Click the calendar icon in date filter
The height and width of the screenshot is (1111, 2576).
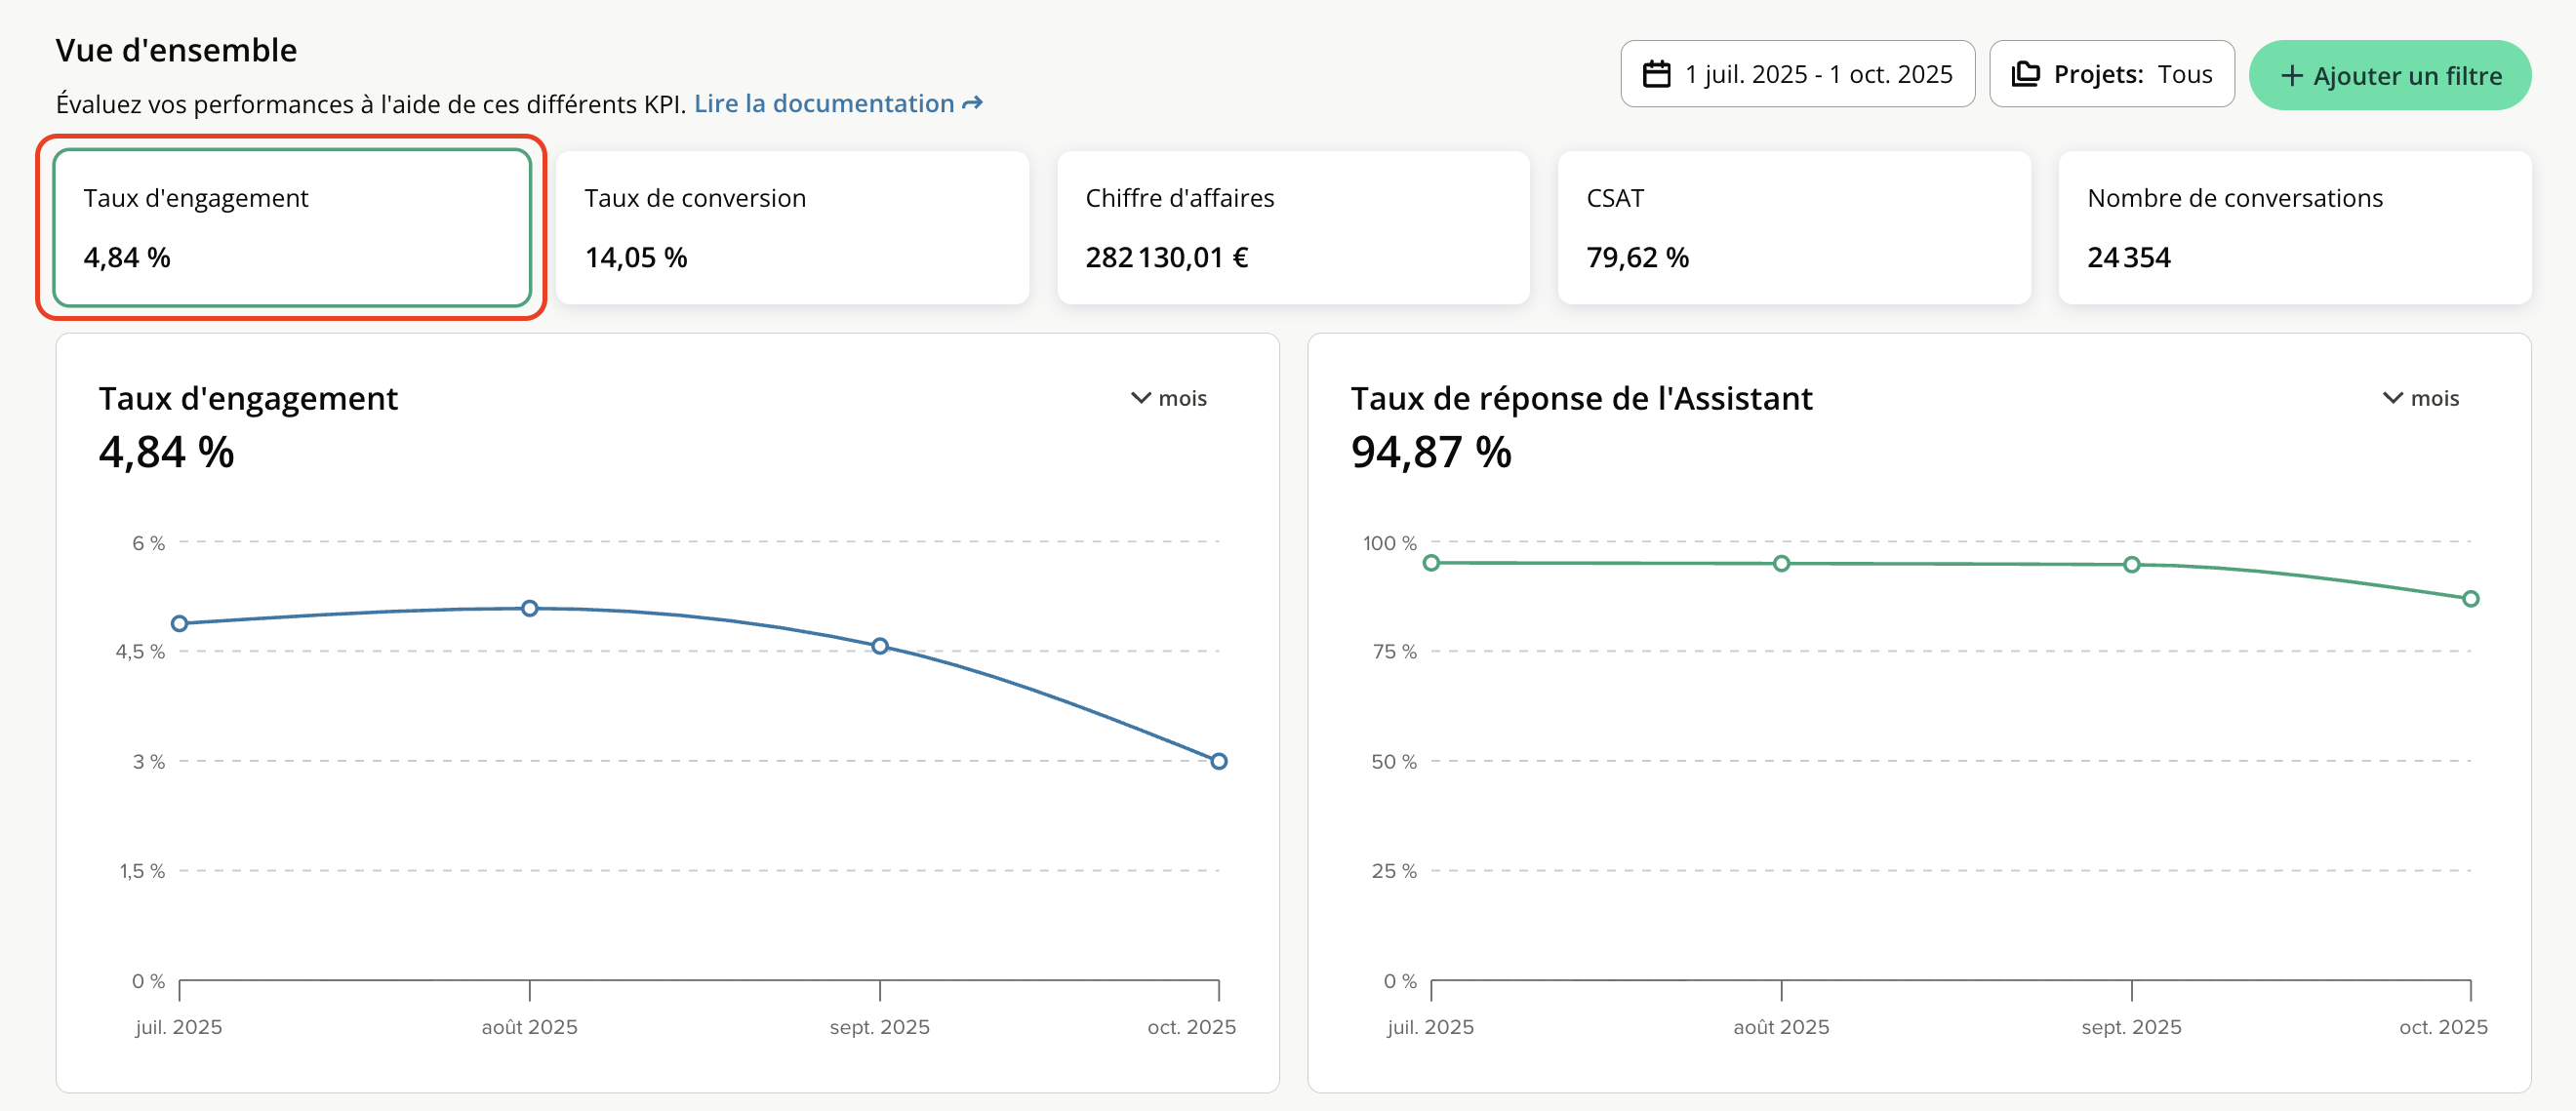point(1656,74)
